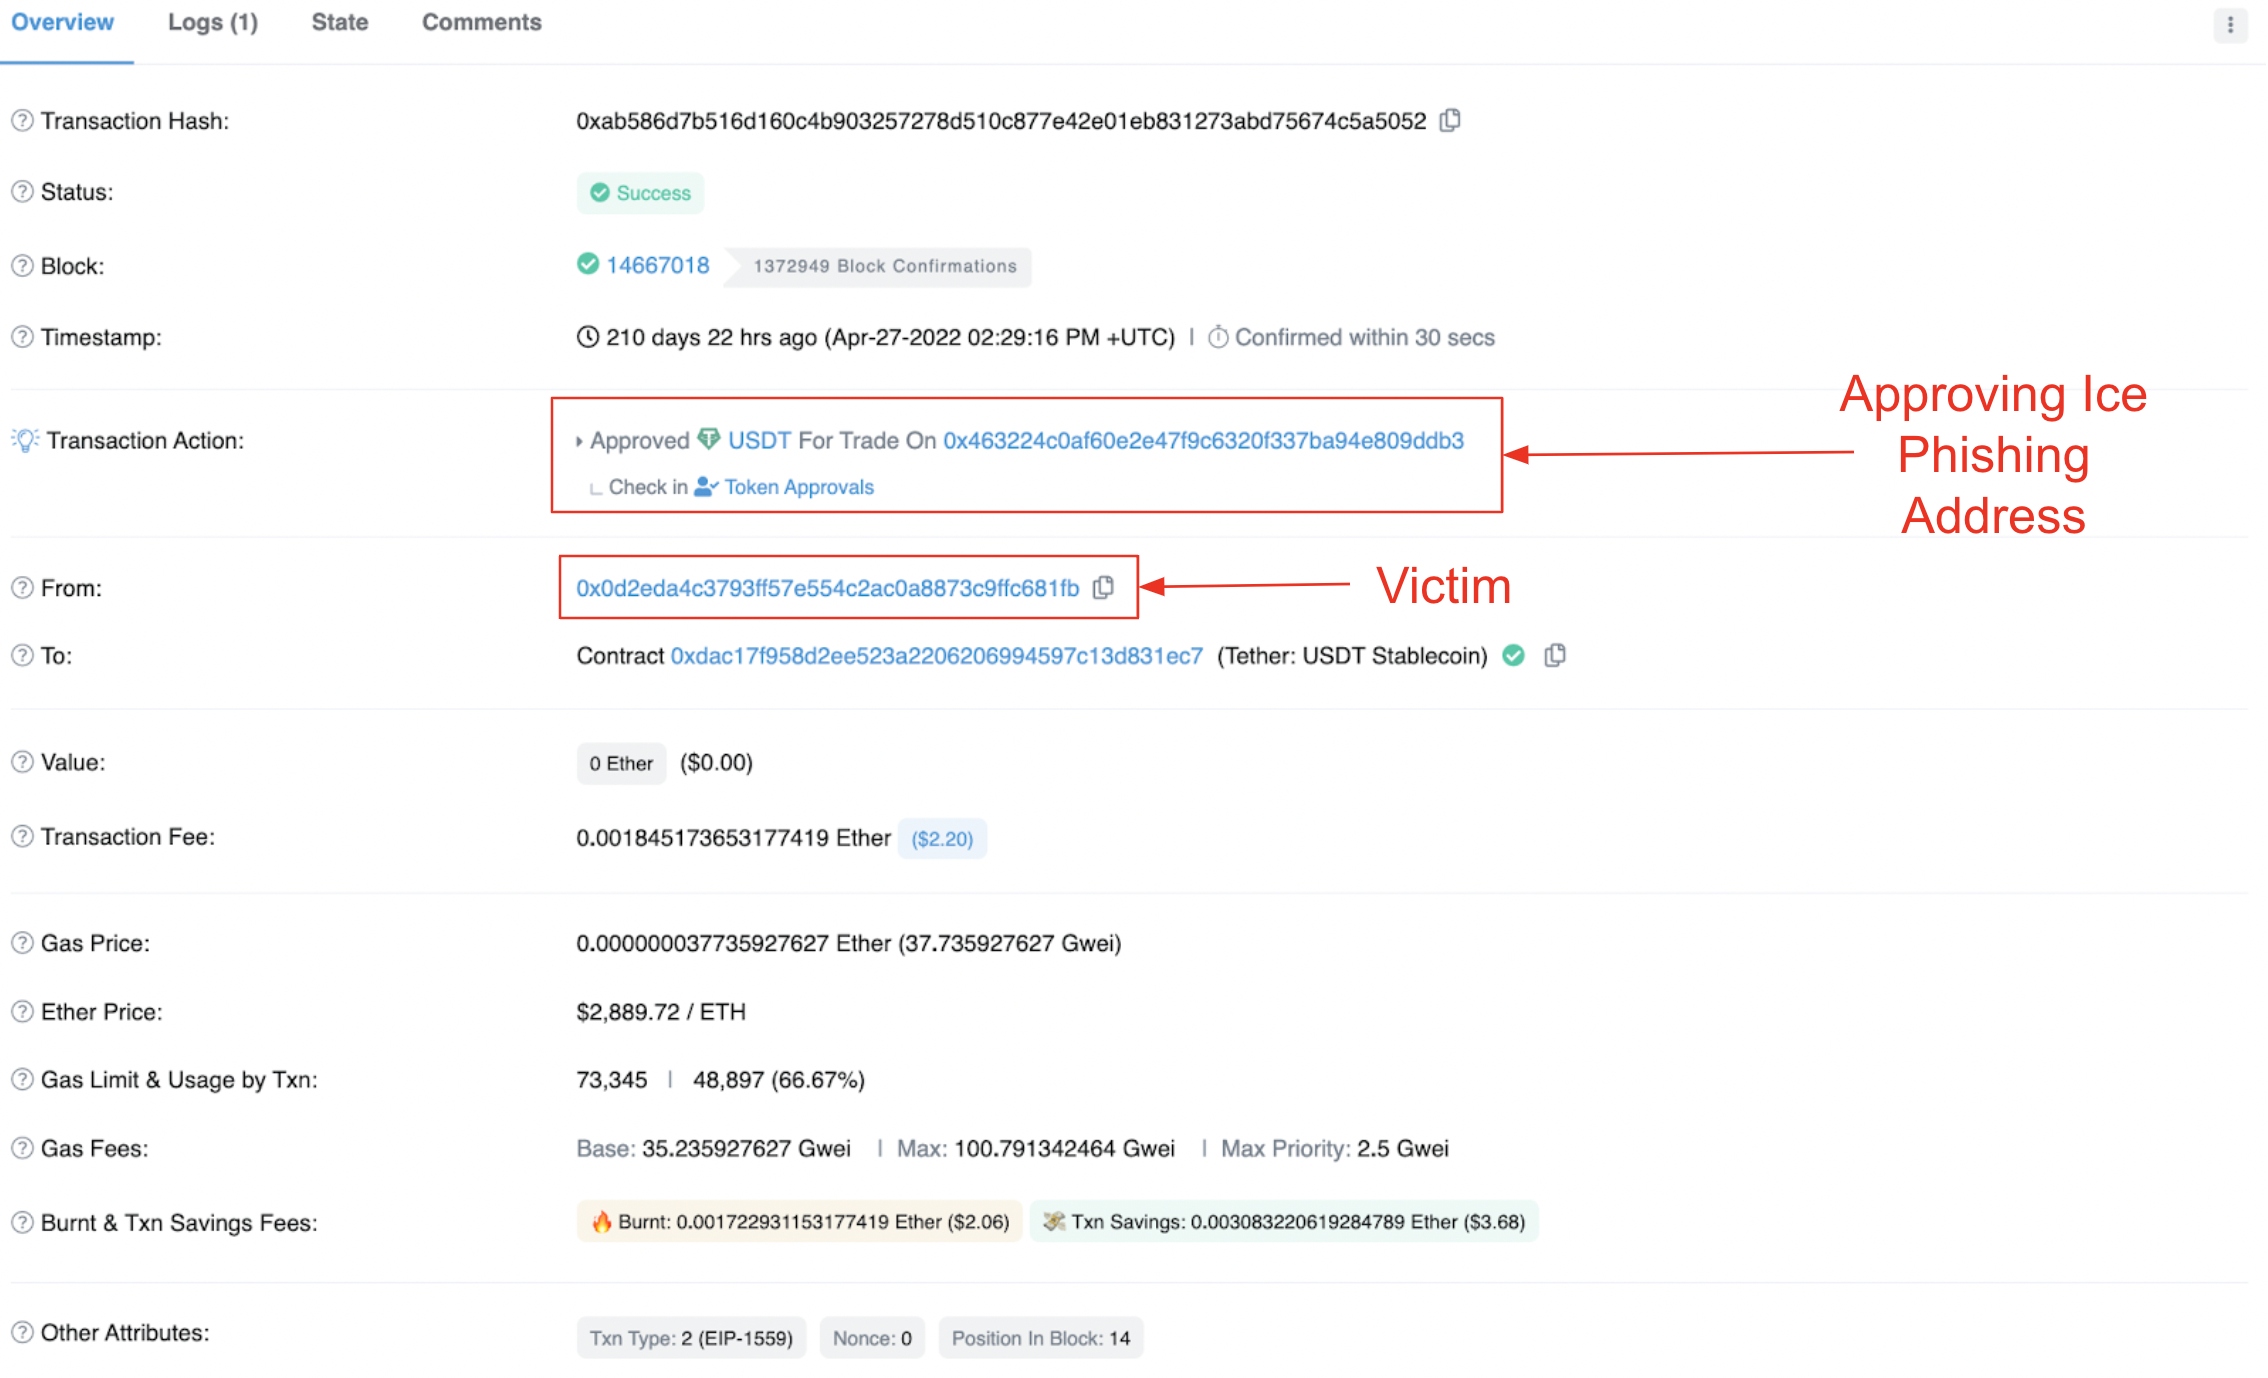Image resolution: width=2268 pixels, height=1378 pixels.
Task: Click the ($2.20) transaction fee badge
Action: pos(941,838)
